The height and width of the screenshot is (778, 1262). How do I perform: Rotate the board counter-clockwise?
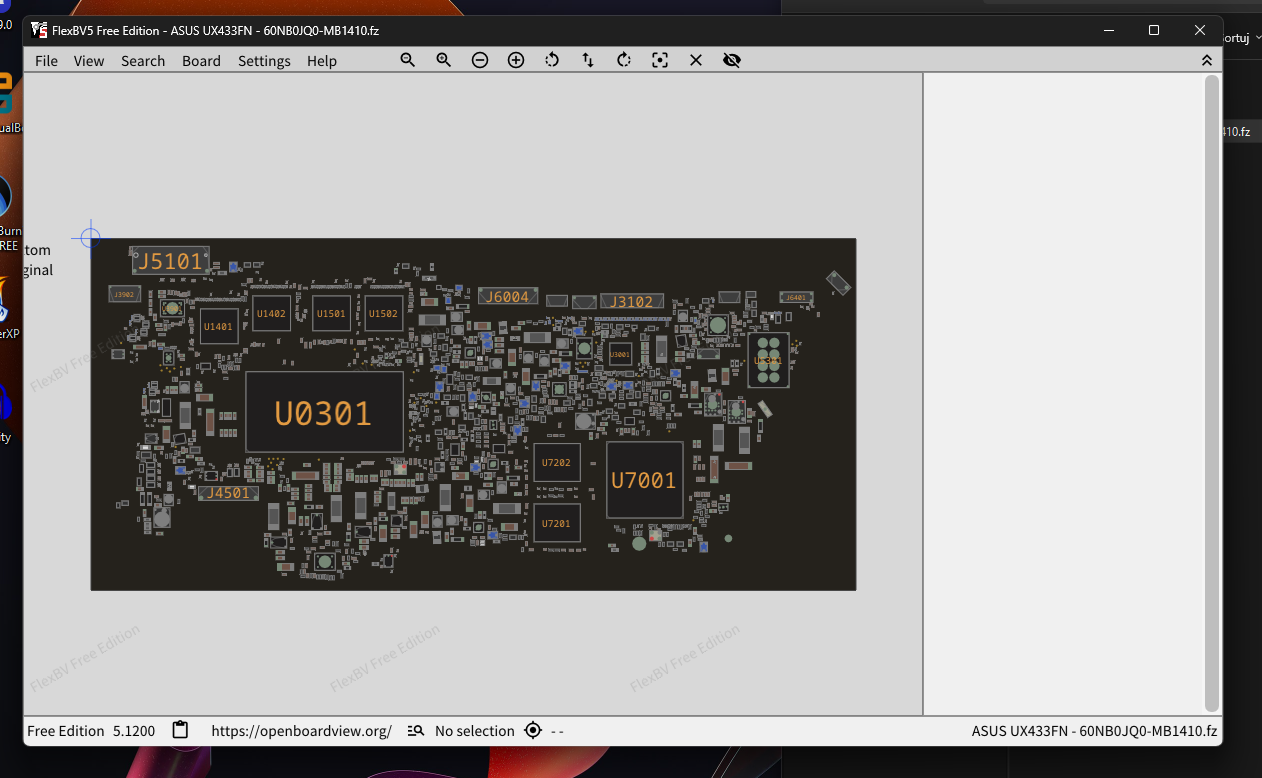[552, 60]
